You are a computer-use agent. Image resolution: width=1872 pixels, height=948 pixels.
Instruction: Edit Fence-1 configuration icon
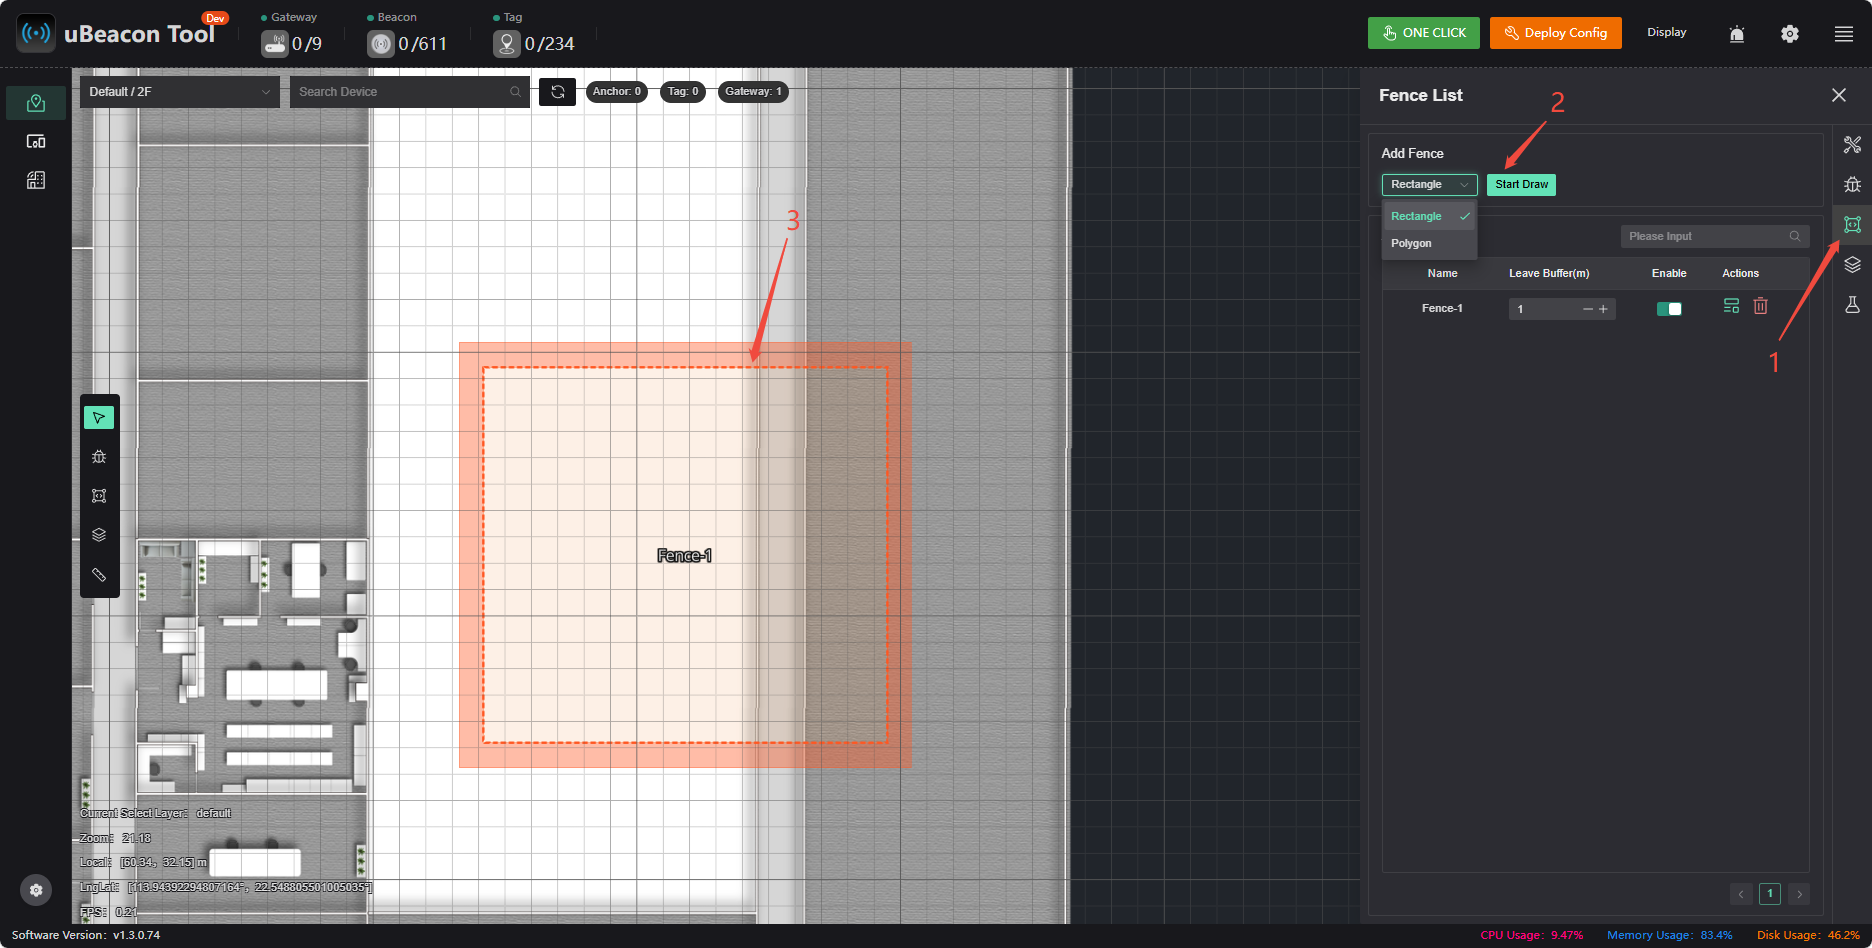point(1732,306)
